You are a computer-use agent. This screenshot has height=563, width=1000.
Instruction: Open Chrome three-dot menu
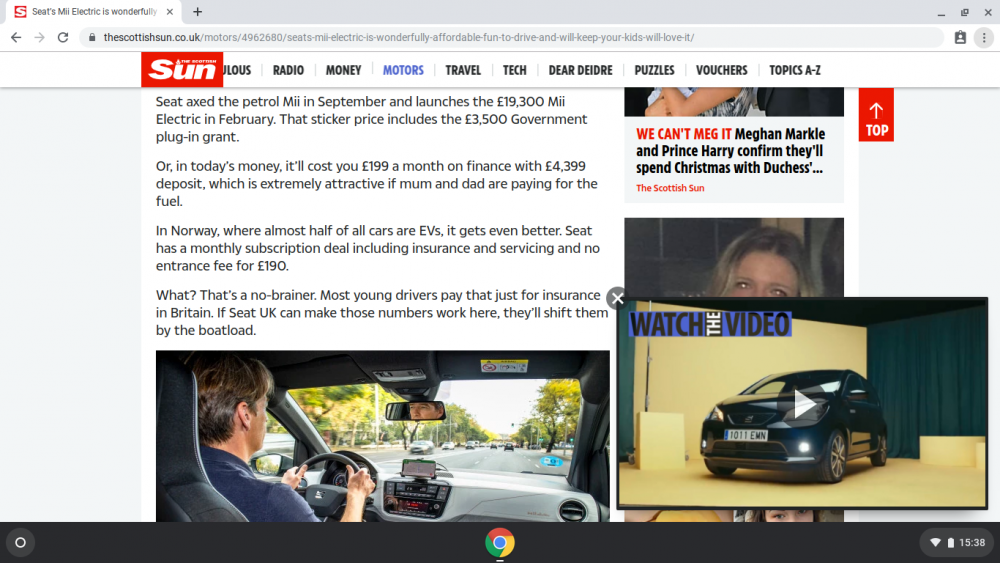(x=984, y=38)
